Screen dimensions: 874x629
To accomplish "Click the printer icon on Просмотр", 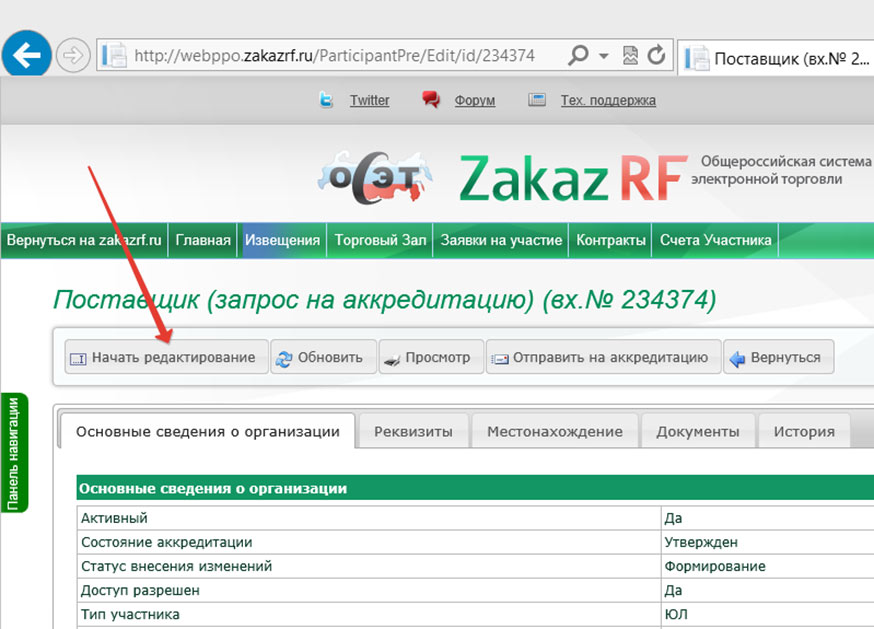I will click(392, 361).
